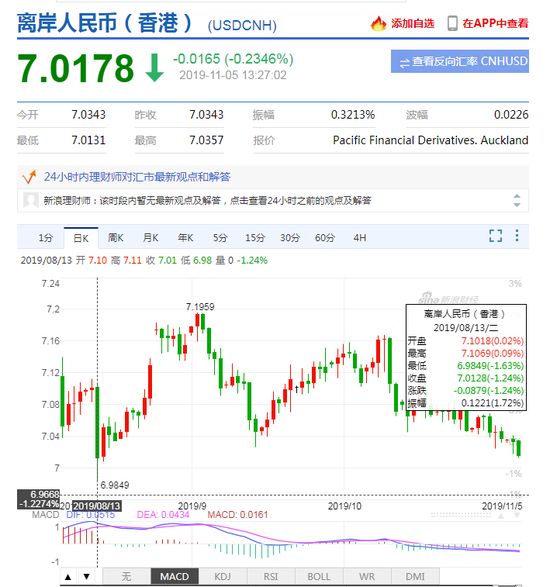Image resolution: width=550 pixels, height=587 pixels.
Task: Switch to 4H chart tab
Action: 359,238
